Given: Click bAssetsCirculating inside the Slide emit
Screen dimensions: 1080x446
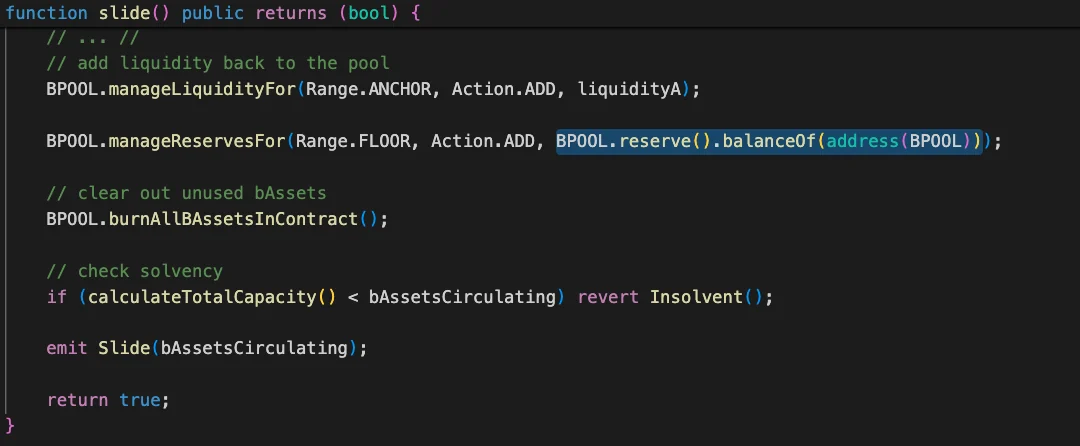Looking at the screenshot, I should point(253,348).
